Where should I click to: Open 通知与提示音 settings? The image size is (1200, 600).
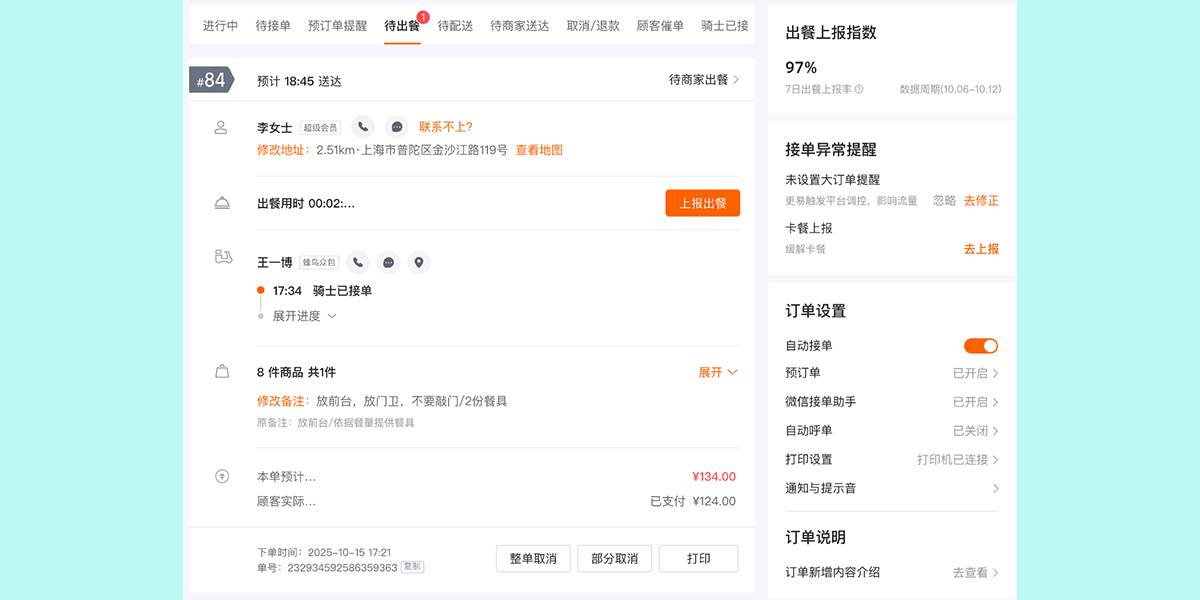(x=892, y=489)
